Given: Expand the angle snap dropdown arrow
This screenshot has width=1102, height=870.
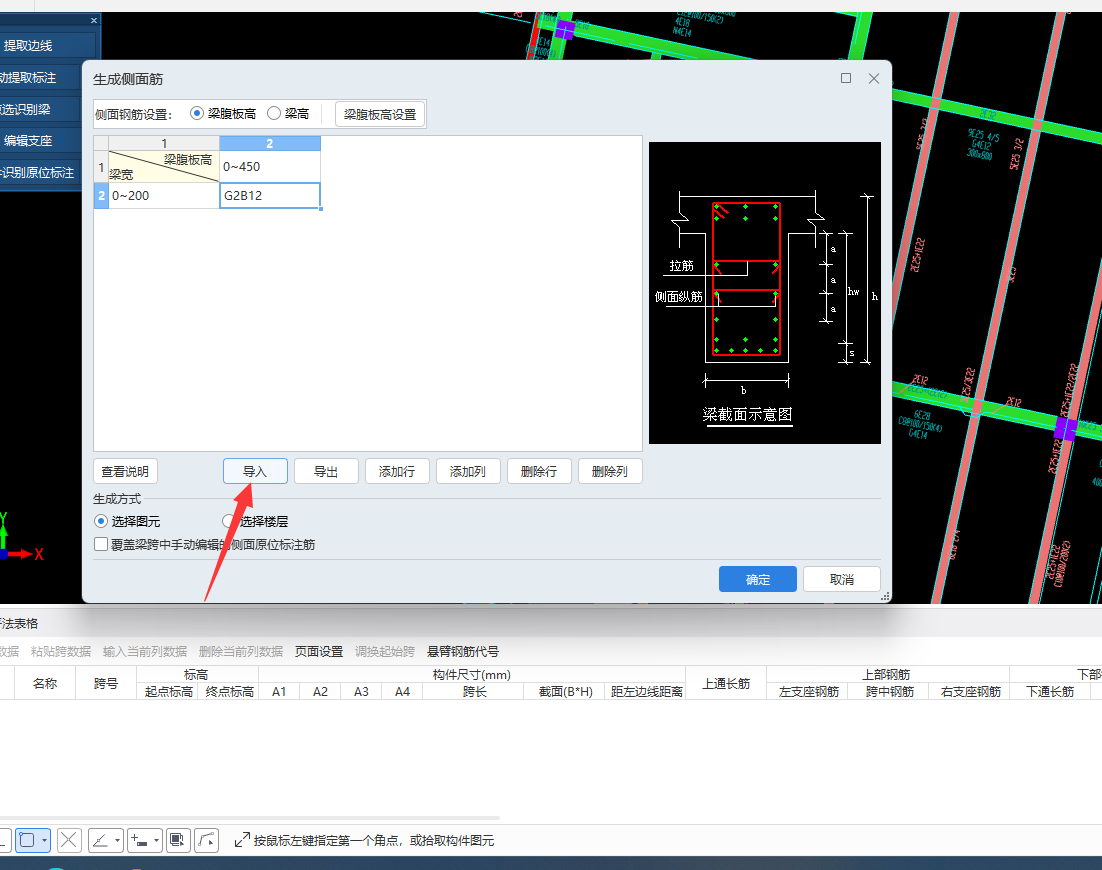Looking at the screenshot, I should tap(117, 840).
